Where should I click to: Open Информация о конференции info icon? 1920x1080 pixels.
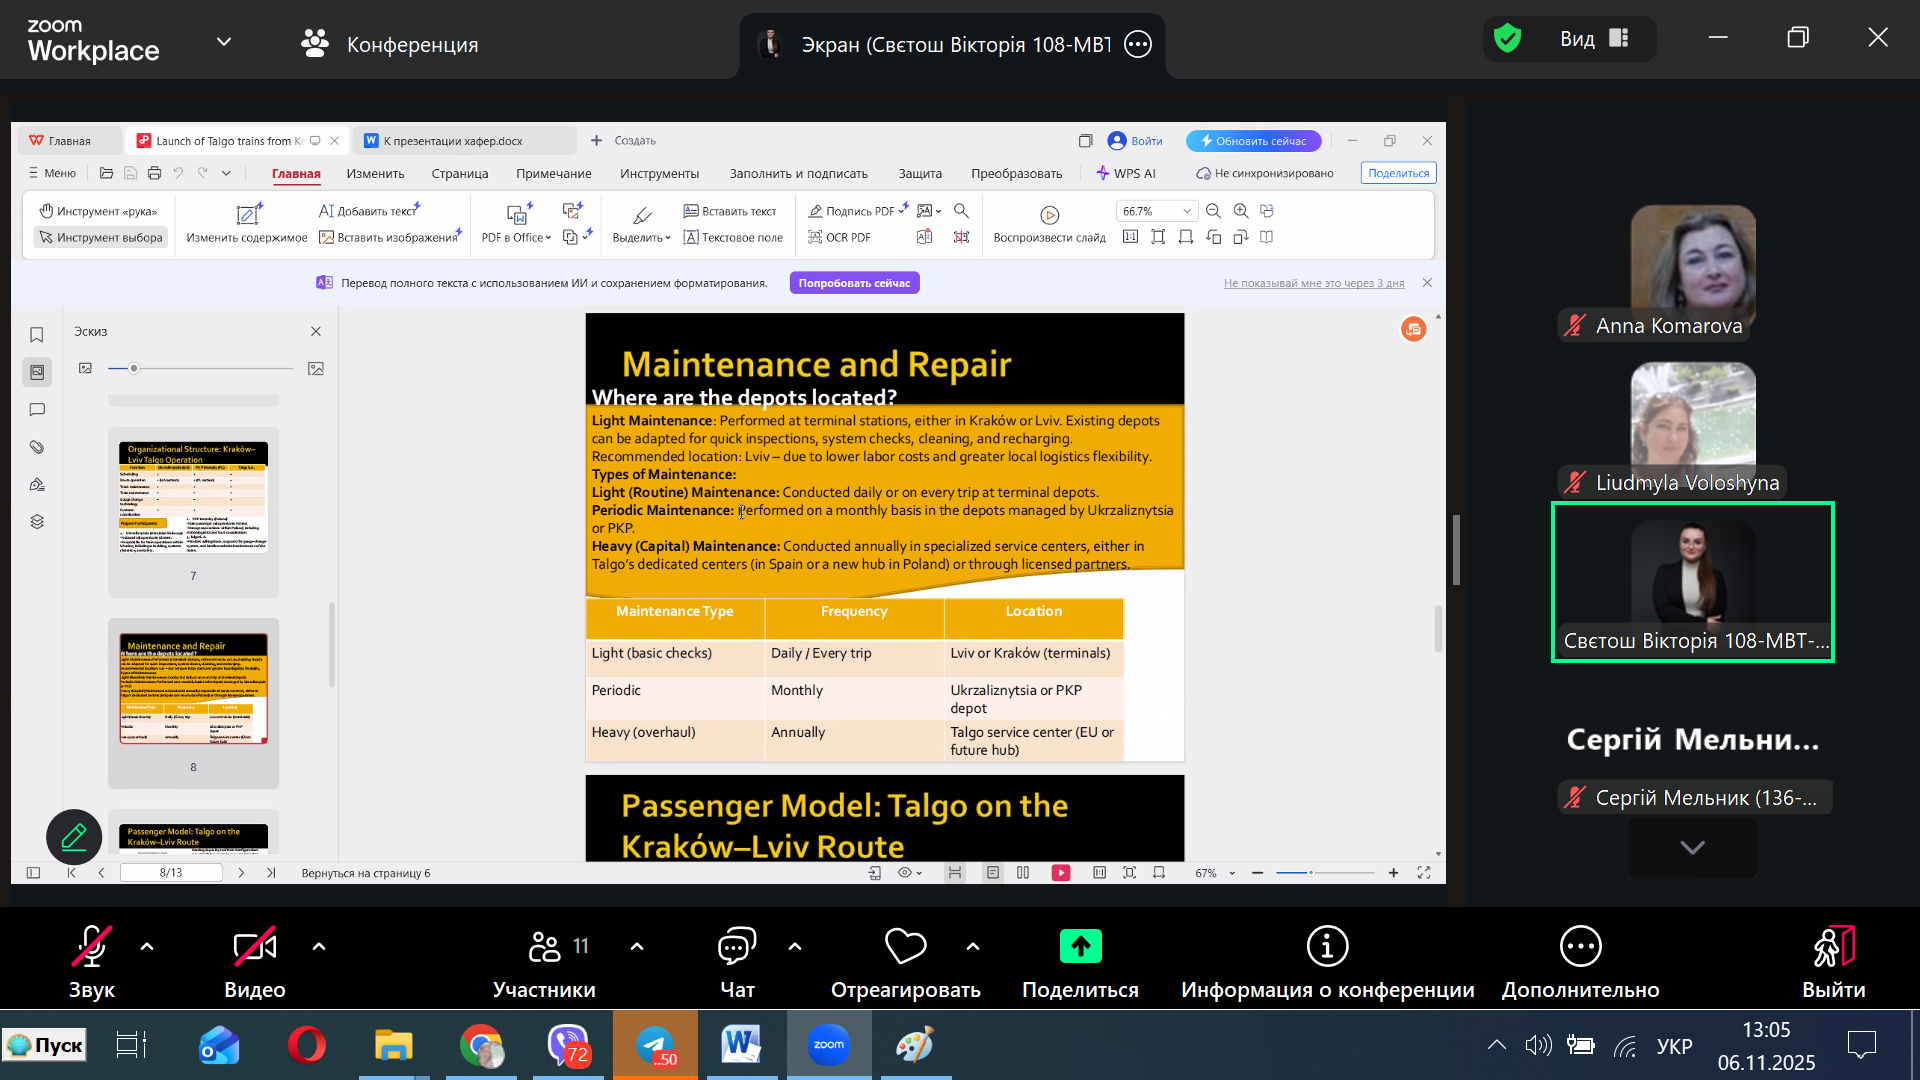click(1327, 946)
